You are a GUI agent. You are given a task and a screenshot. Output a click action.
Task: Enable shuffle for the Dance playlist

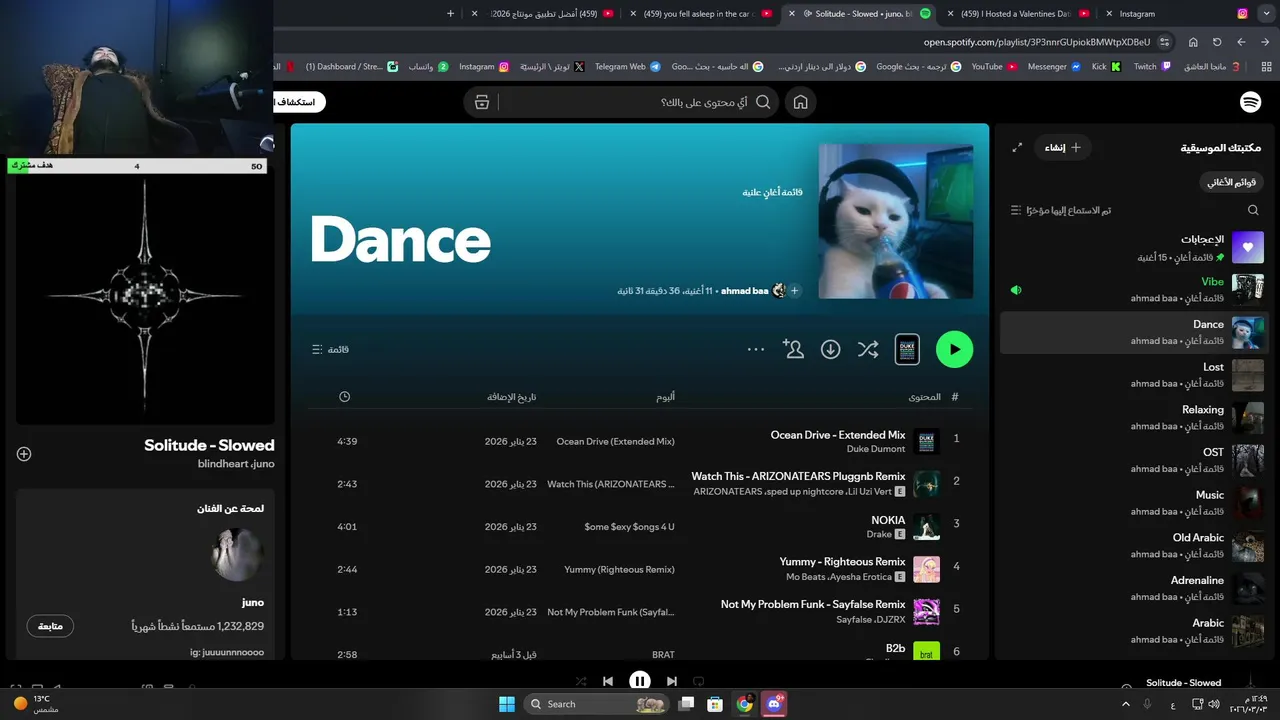(868, 349)
